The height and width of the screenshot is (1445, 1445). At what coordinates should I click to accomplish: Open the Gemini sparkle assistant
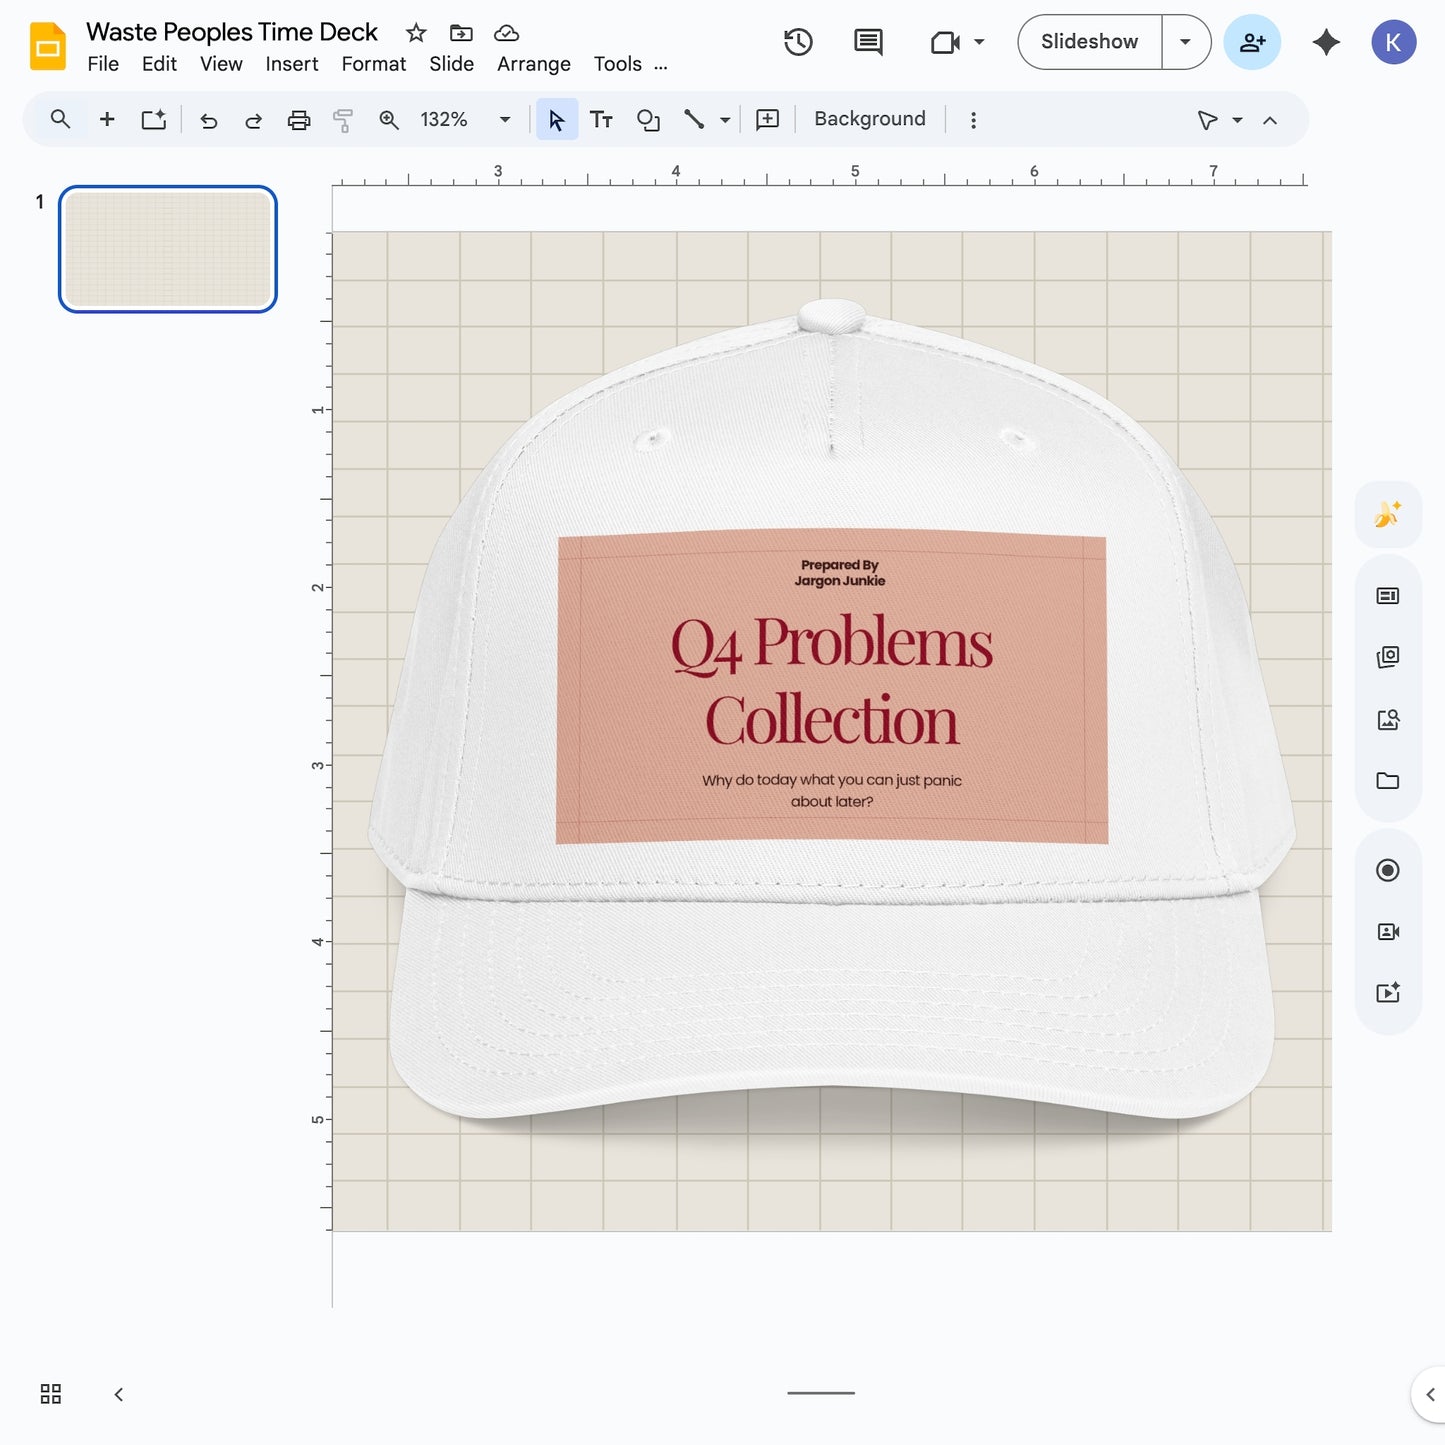point(1326,42)
